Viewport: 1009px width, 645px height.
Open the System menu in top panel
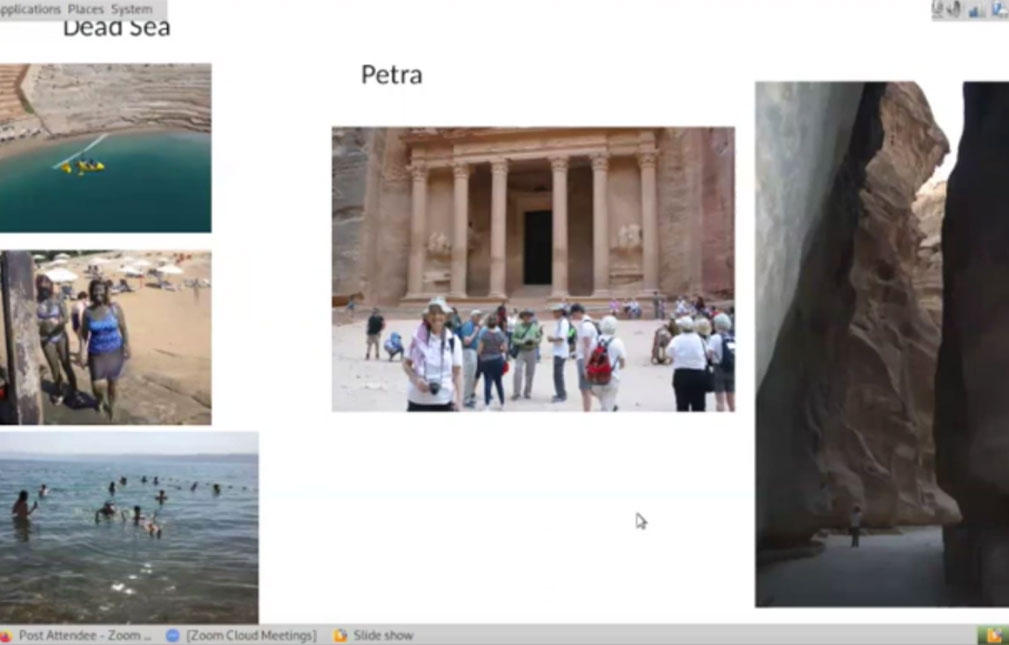[x=132, y=9]
